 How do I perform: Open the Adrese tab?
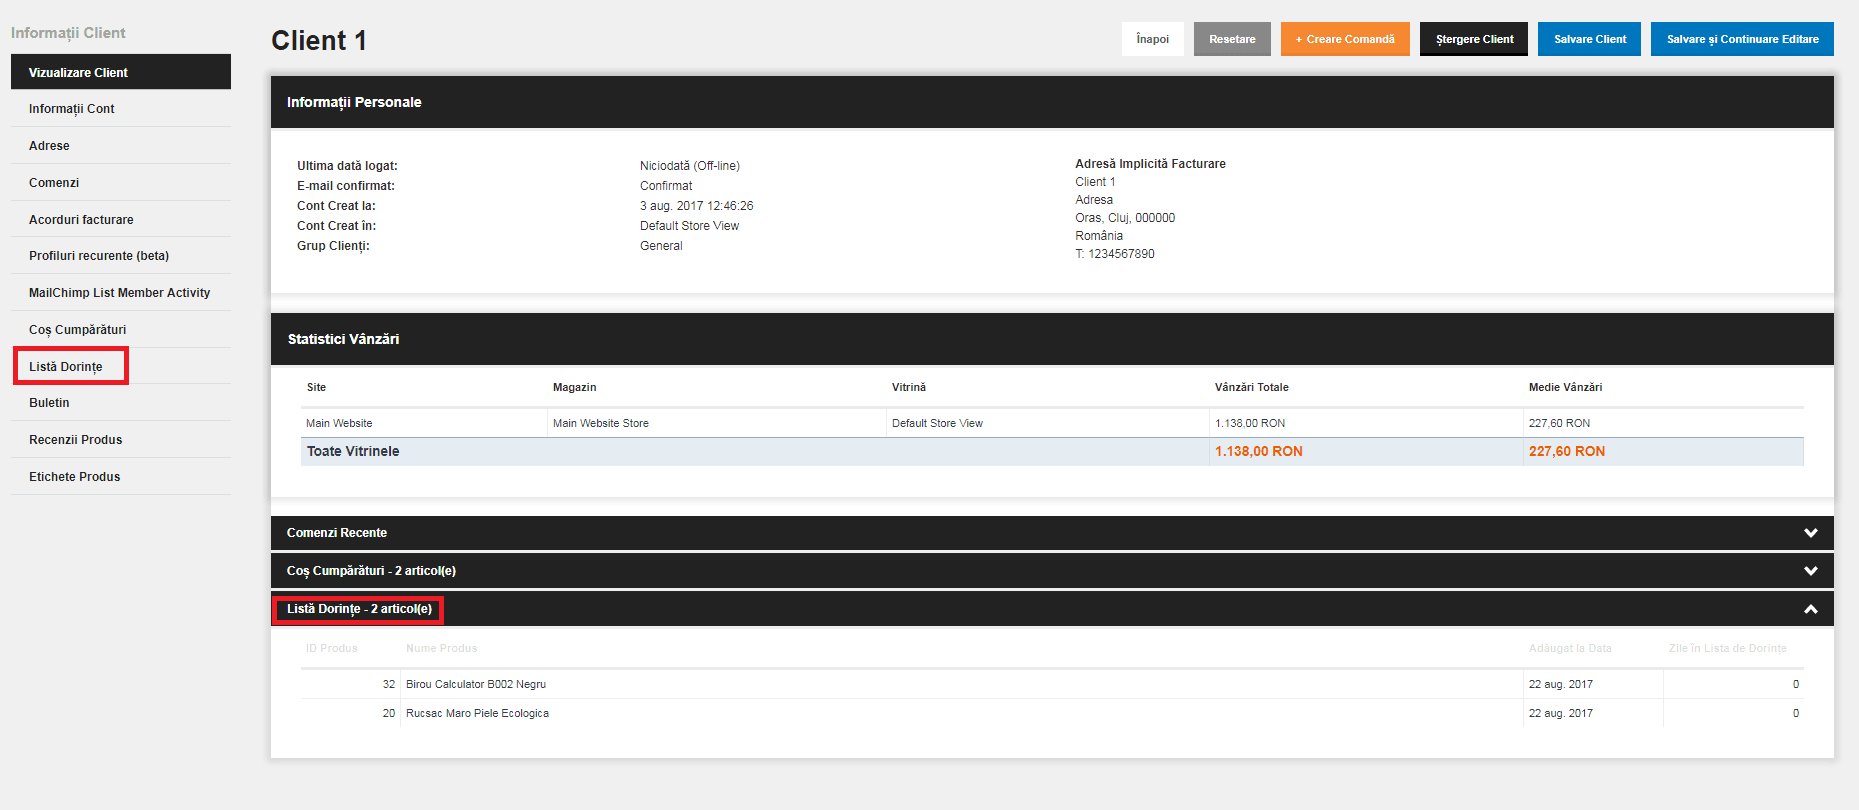tap(121, 146)
